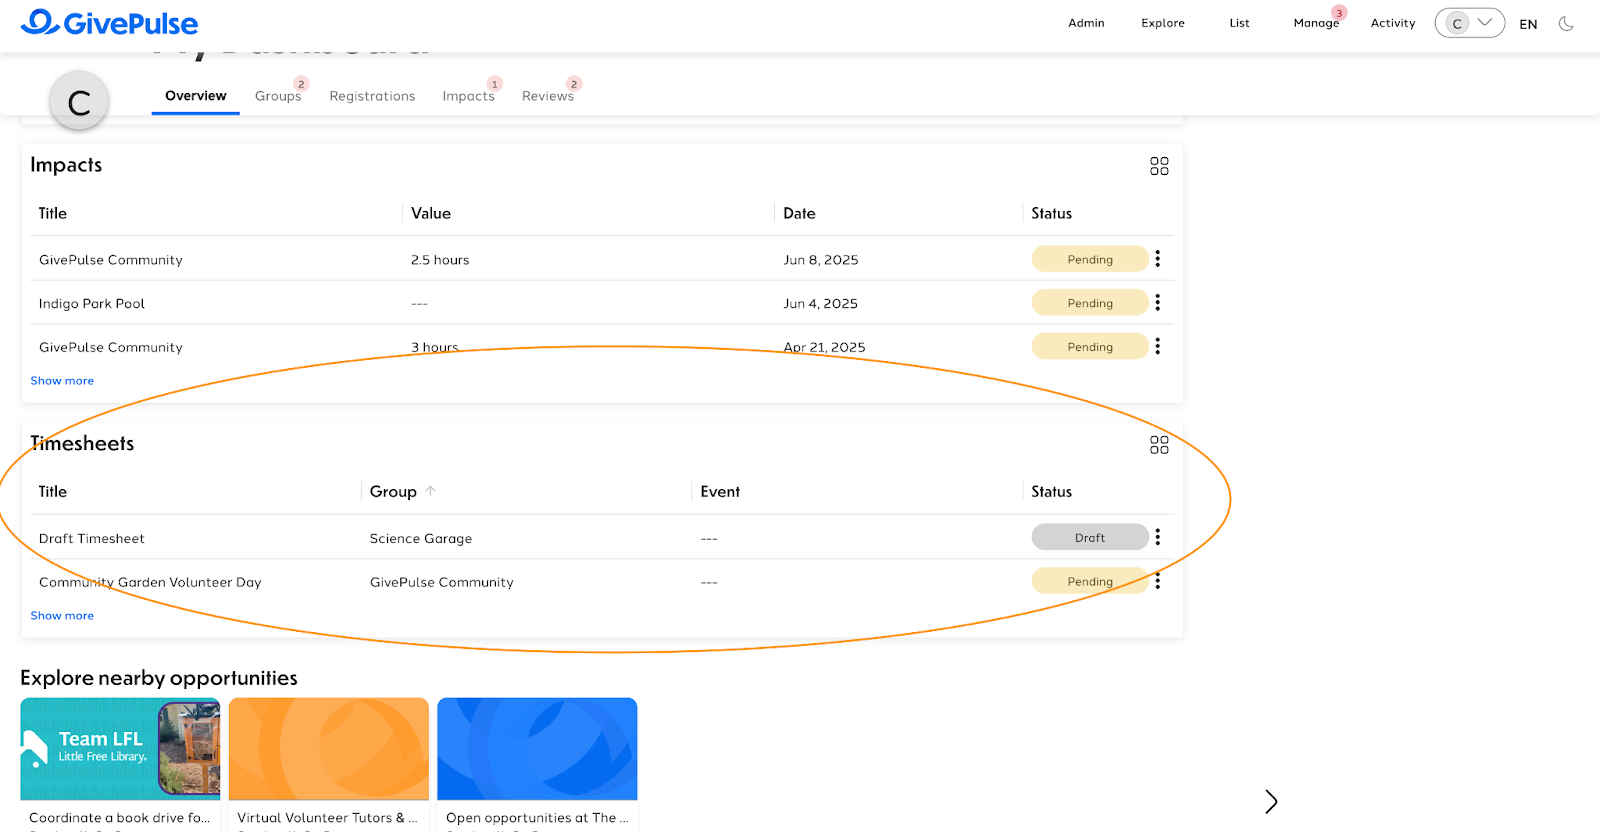Click the C profile avatar circle
1600x832 pixels.
pyautogui.click(x=79, y=101)
